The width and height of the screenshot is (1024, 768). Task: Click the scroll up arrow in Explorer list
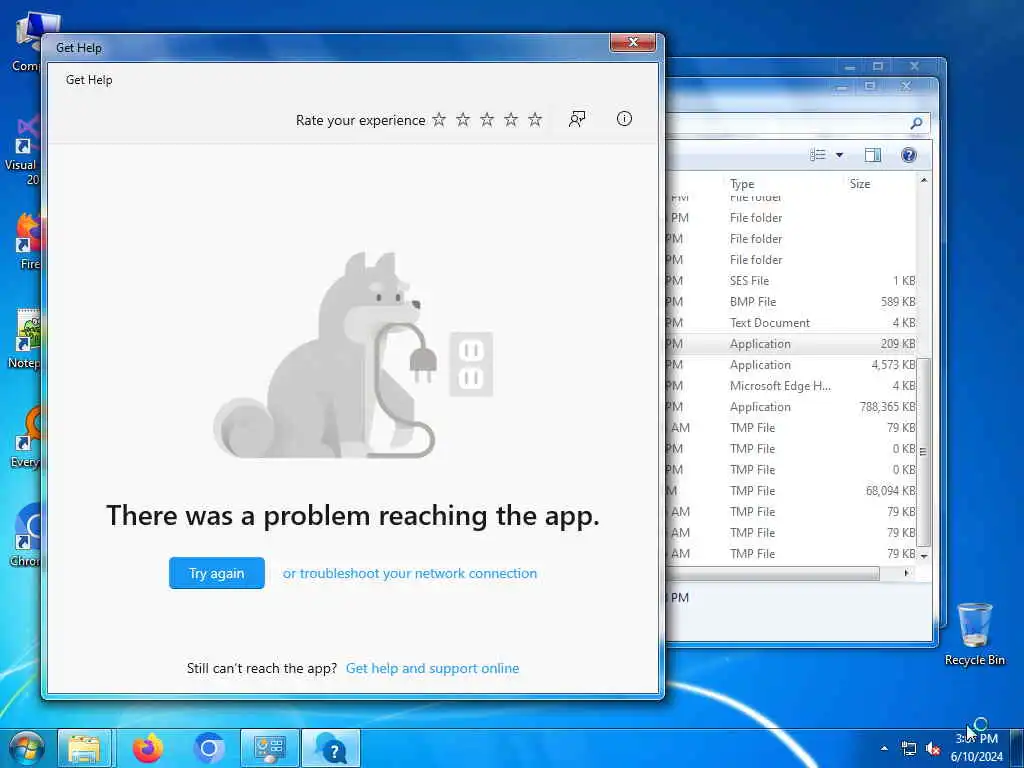(923, 180)
